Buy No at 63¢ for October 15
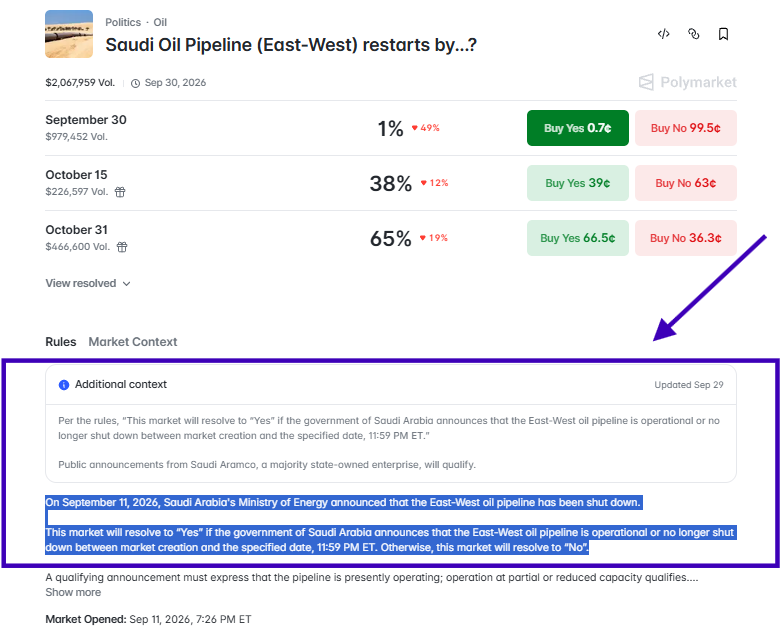780x631 pixels. pyautogui.click(x=685, y=183)
